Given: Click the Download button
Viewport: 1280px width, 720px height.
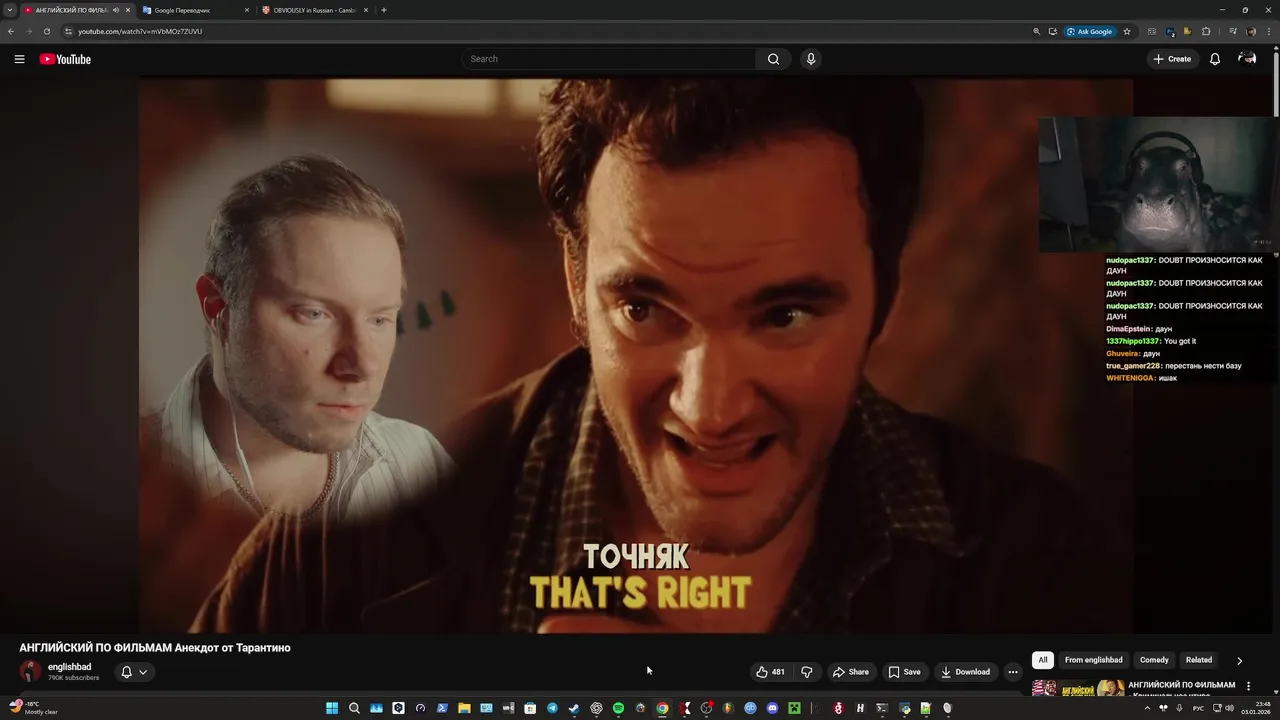Looking at the screenshot, I should [x=966, y=672].
